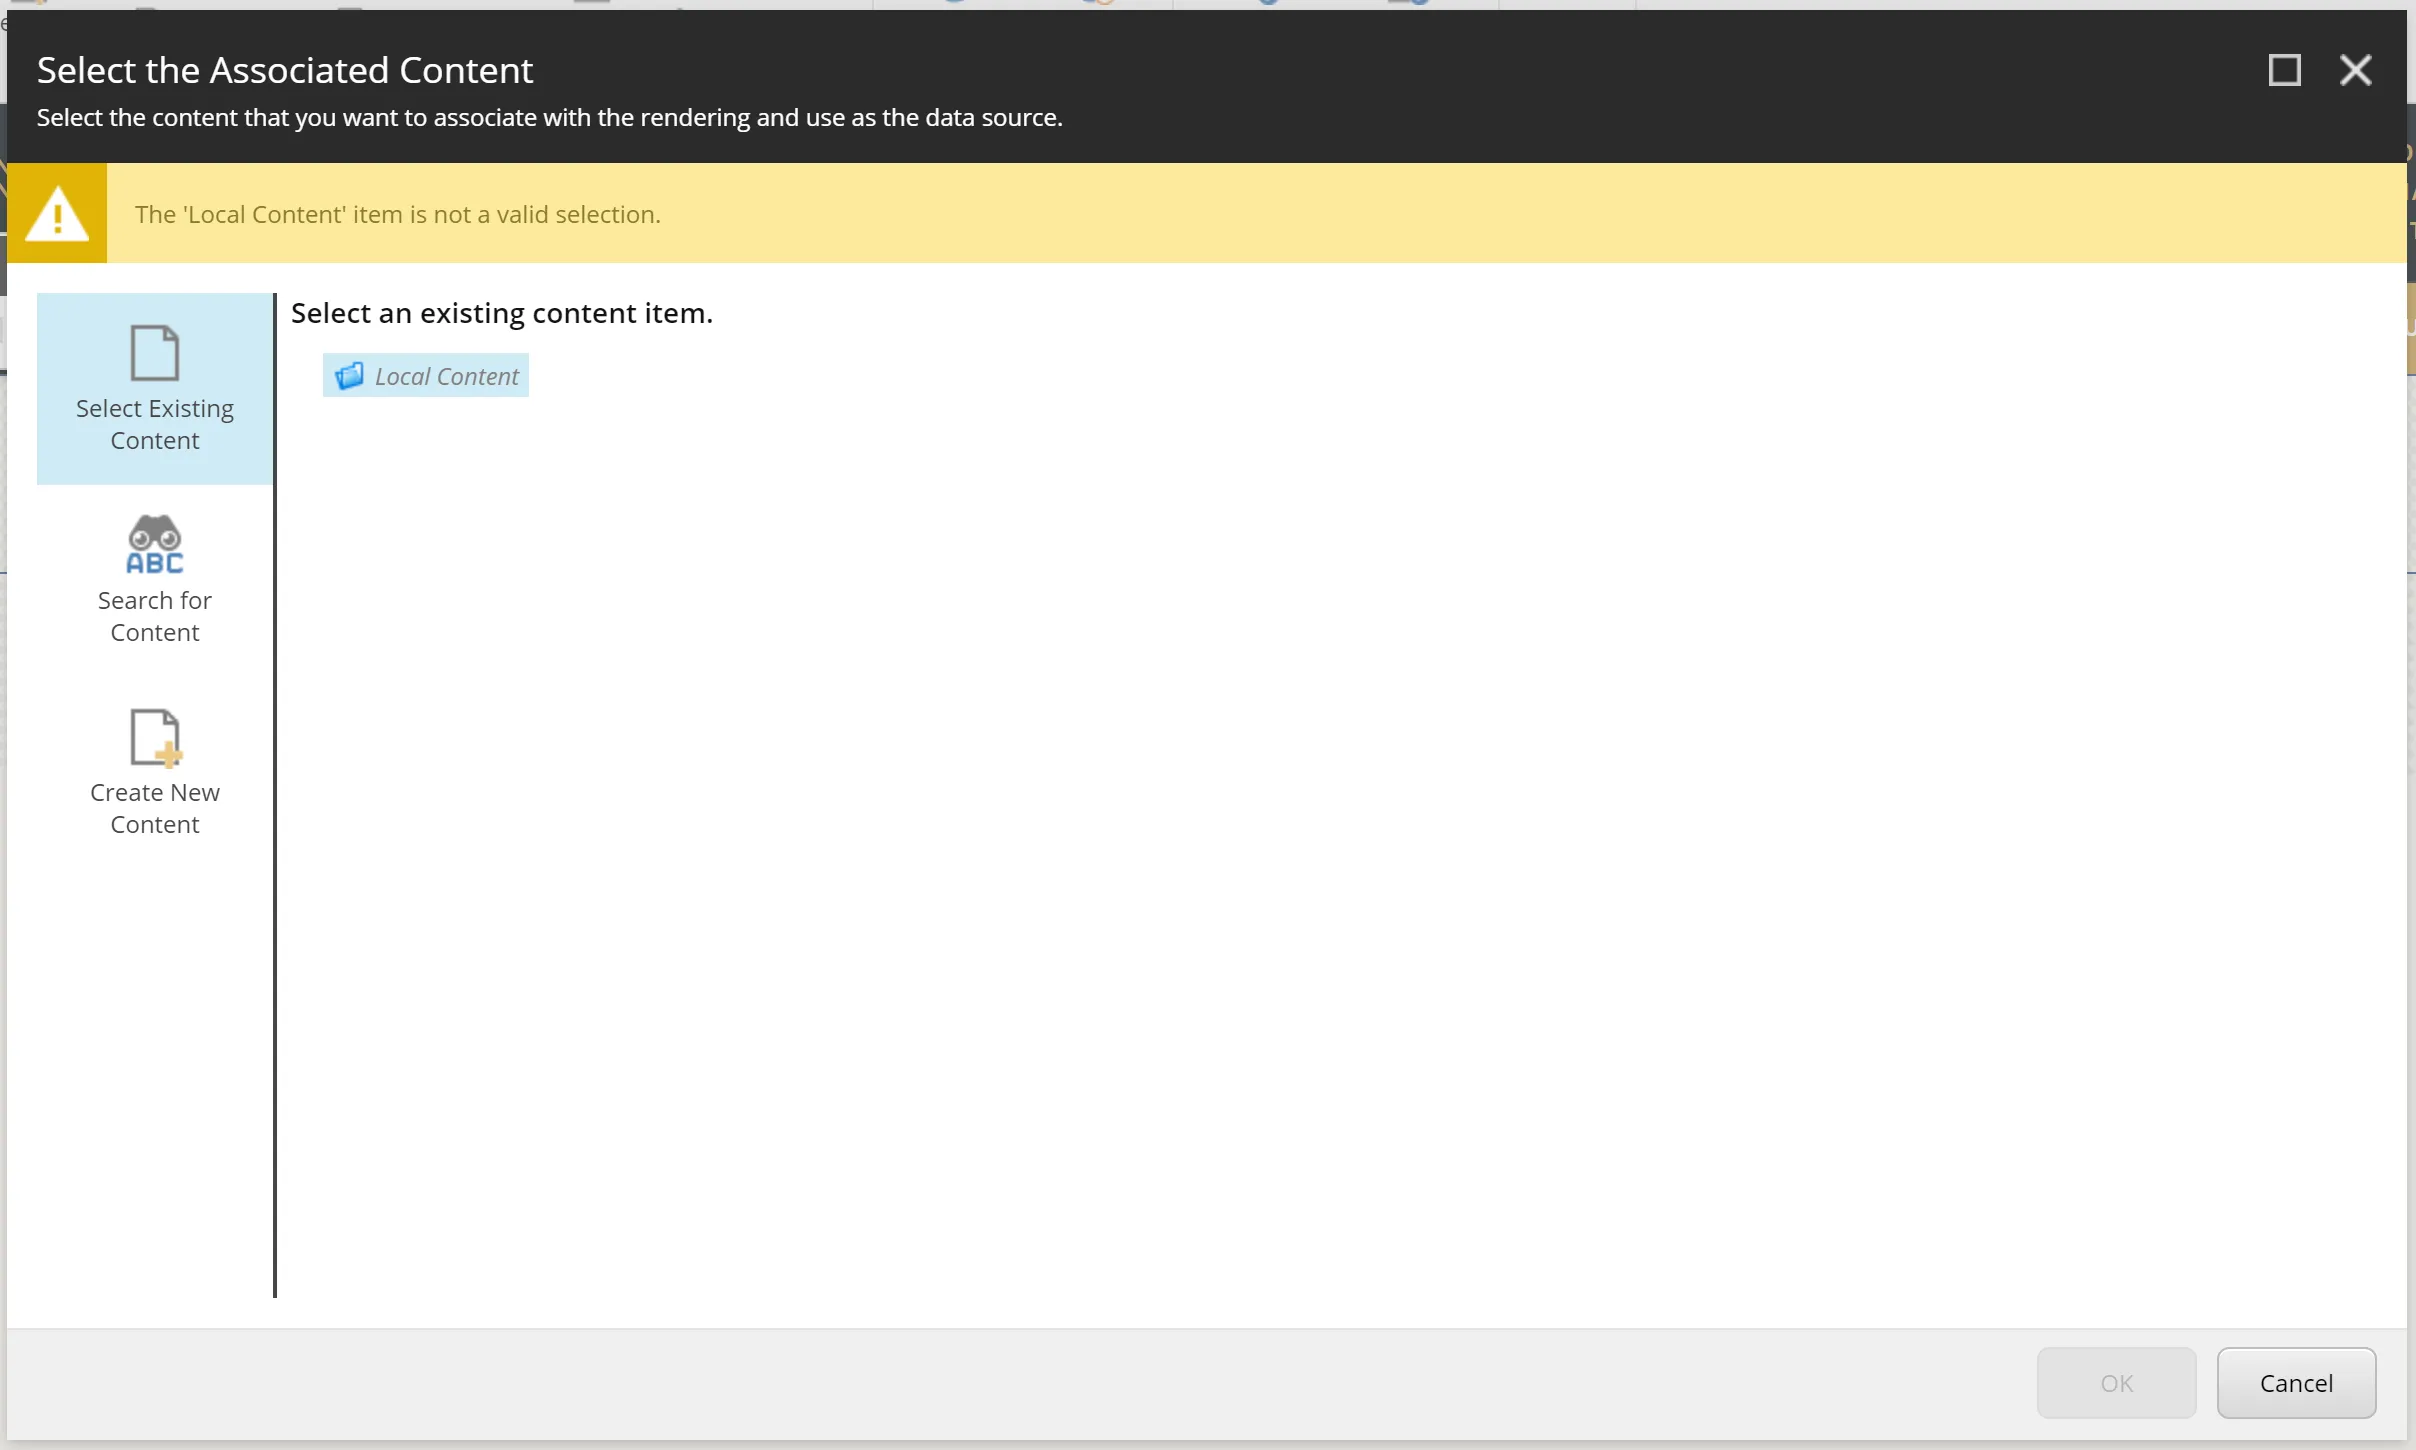Maximize the dialog using the square icon
Screen dimensions: 2416x1450
2284,70
